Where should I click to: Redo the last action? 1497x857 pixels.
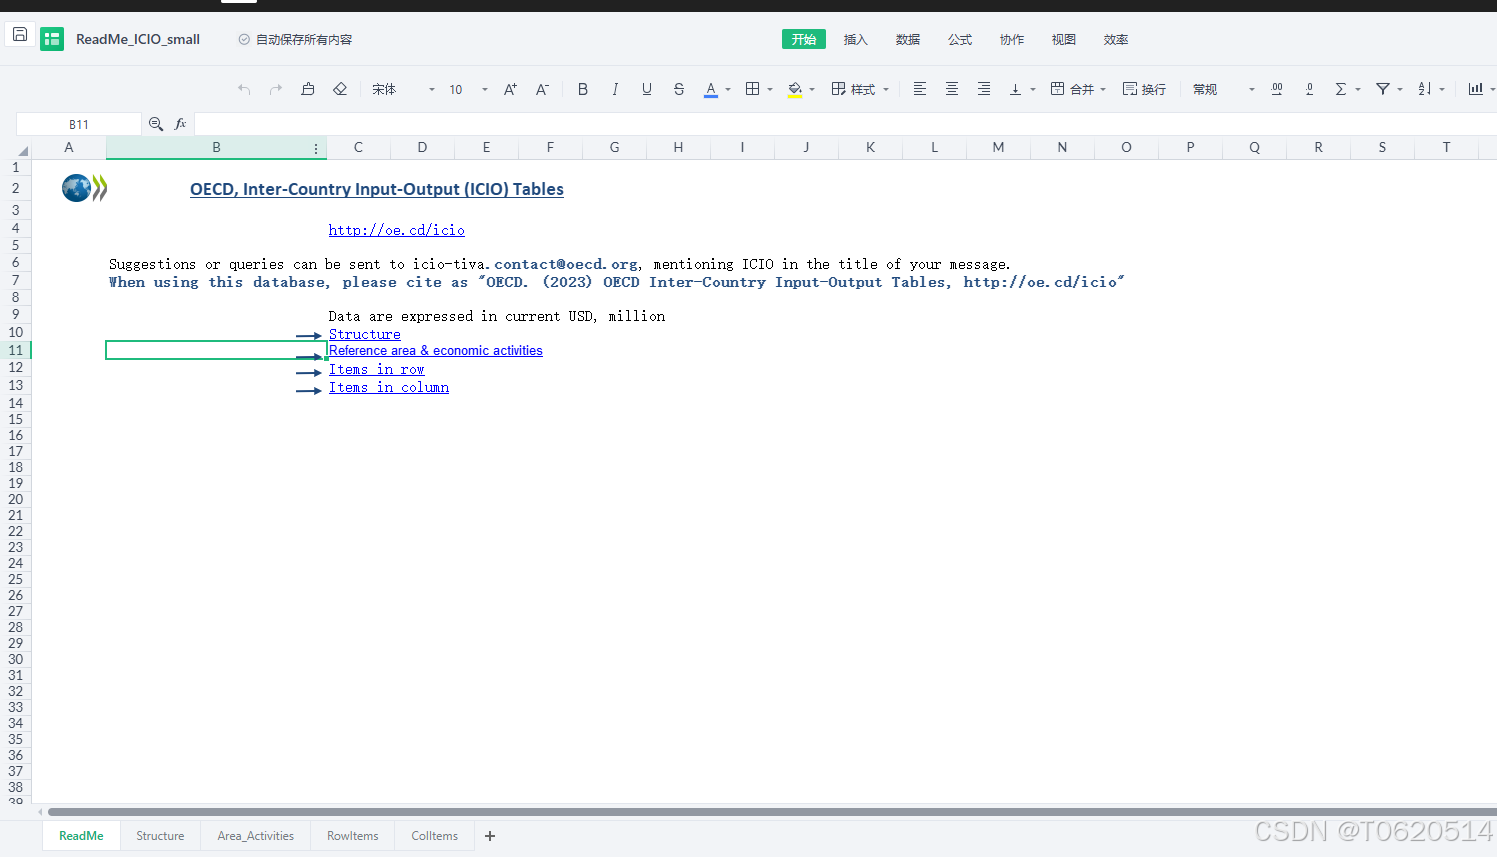[x=276, y=89]
